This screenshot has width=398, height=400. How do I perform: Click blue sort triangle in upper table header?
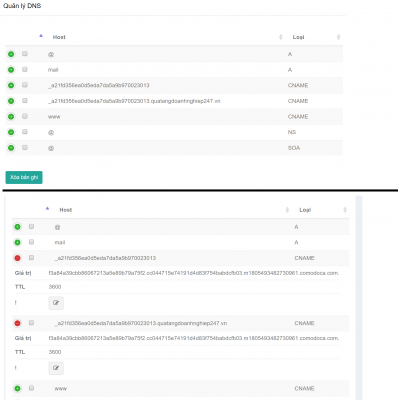pyautogui.click(x=41, y=36)
